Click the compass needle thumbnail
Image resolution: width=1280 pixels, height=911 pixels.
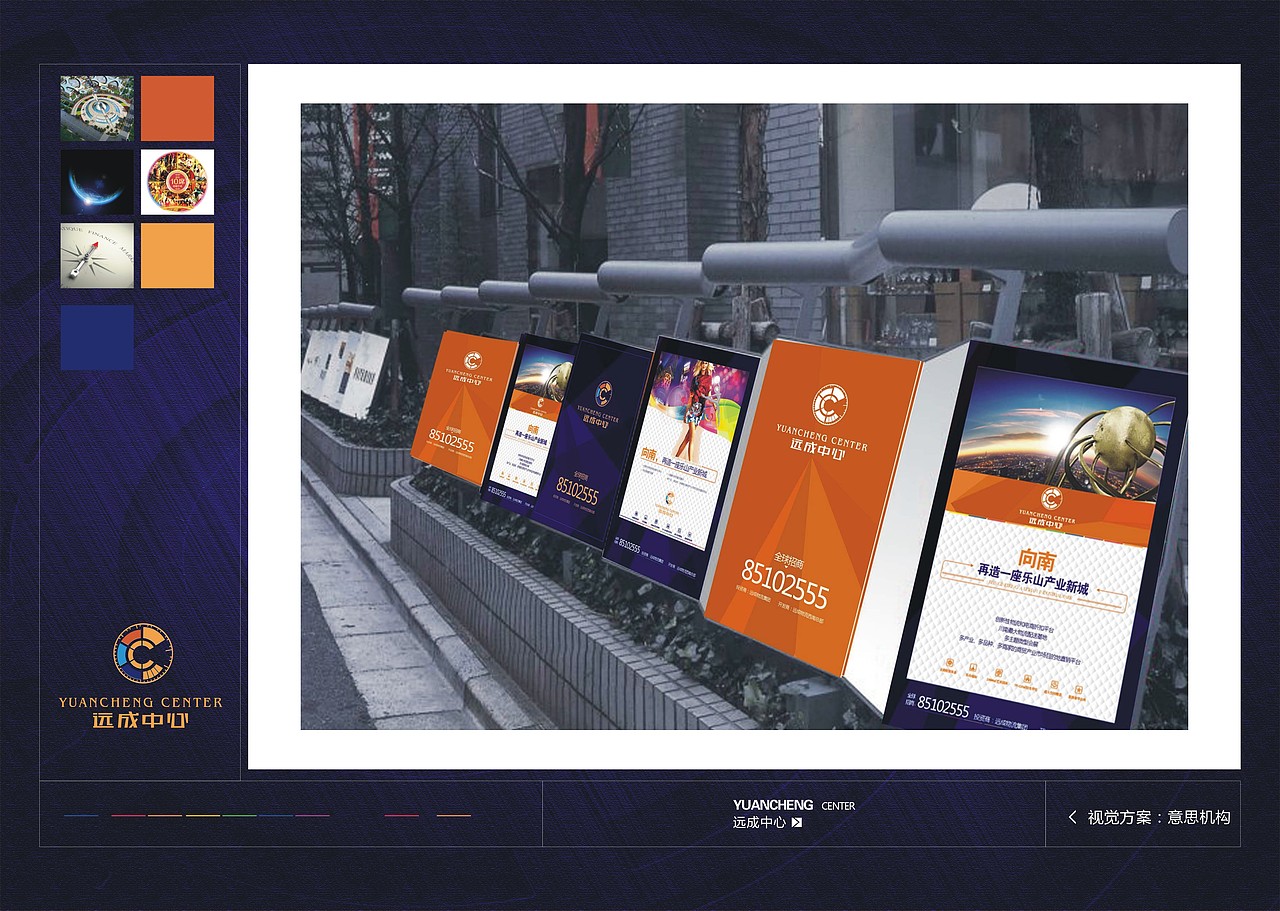[x=97, y=255]
